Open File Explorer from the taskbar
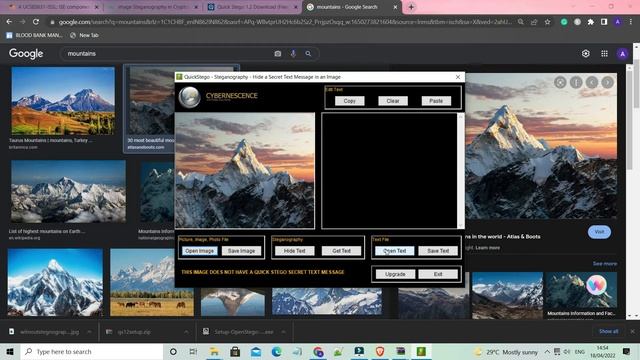640x360 pixels. coord(214,351)
